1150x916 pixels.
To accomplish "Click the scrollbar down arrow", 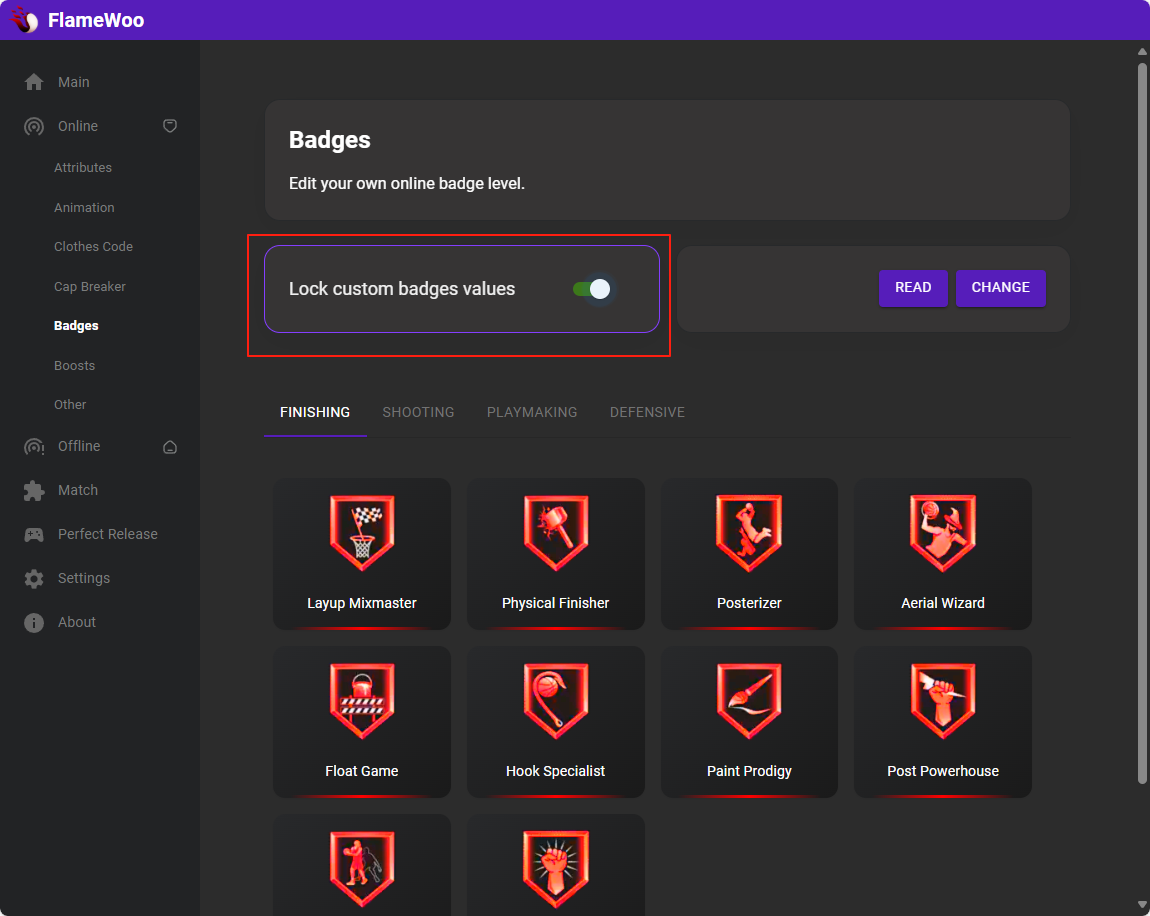I will [1142, 904].
